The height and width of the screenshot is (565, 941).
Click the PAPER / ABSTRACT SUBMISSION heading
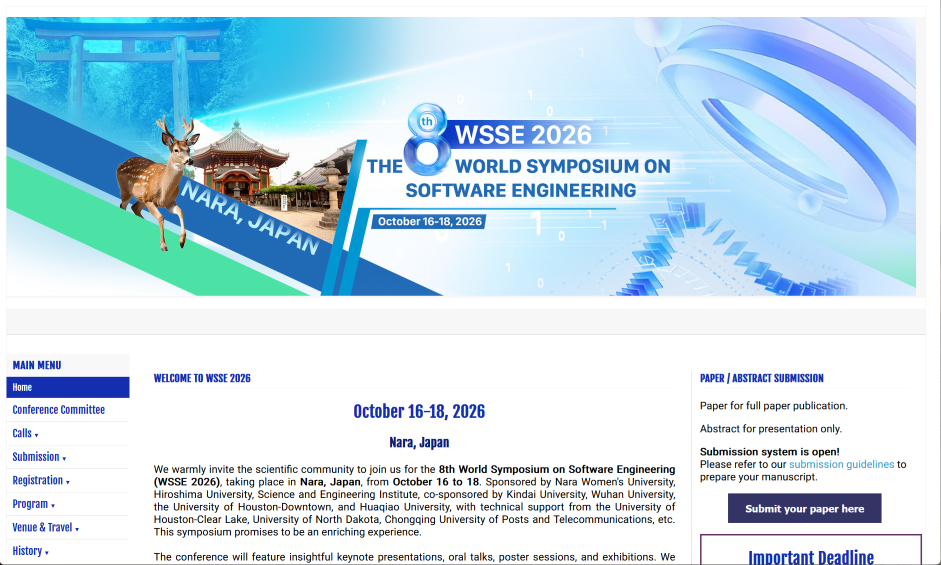[762, 378]
